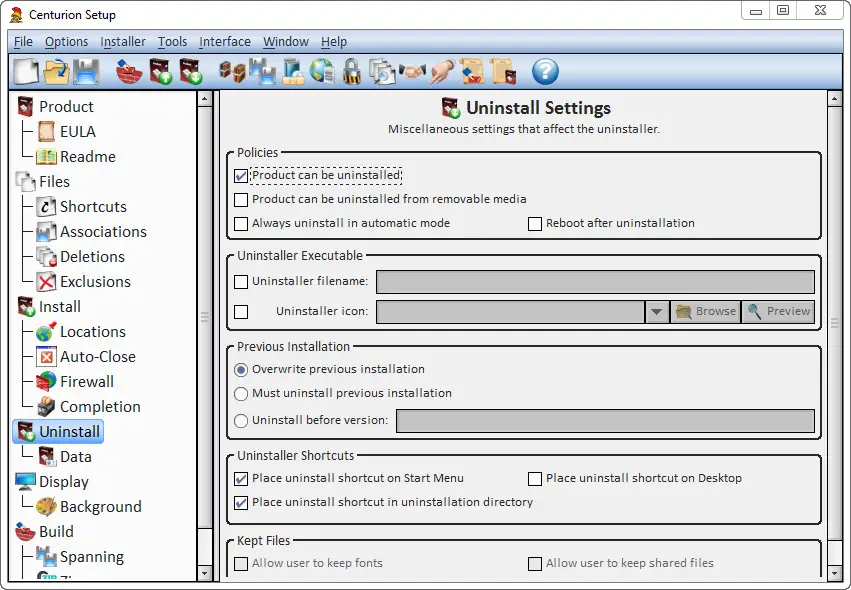Enable uninstall shortcut on Desktop
The width and height of the screenshot is (851, 590).
535,479
